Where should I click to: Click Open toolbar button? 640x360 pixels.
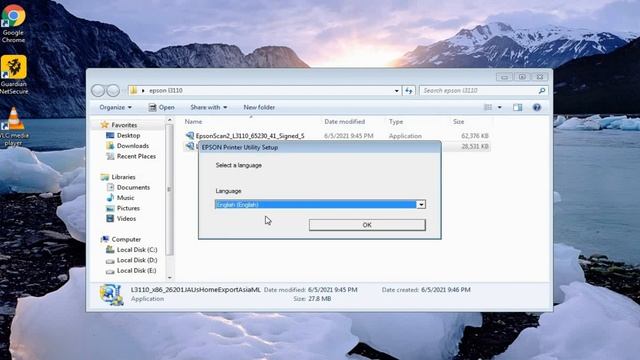pos(162,107)
